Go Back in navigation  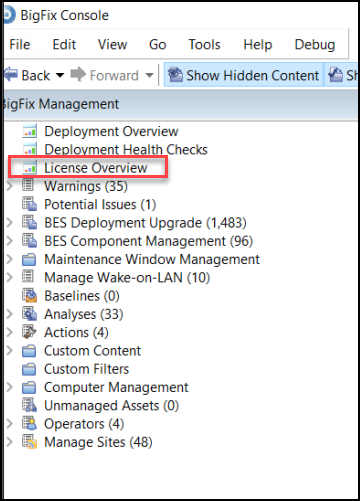coord(27,75)
